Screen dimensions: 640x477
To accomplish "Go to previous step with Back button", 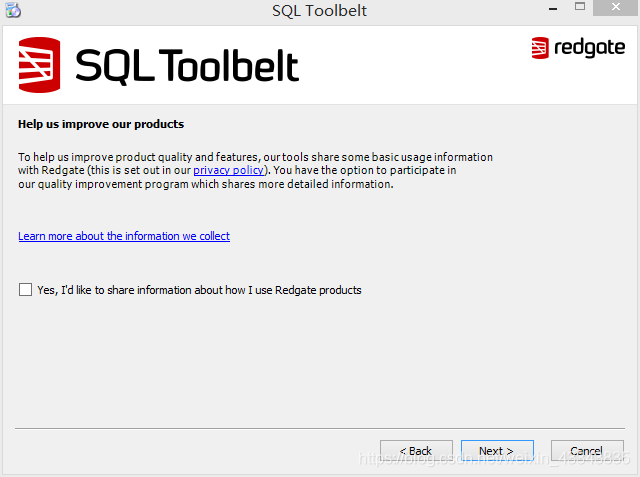I will (416, 451).
